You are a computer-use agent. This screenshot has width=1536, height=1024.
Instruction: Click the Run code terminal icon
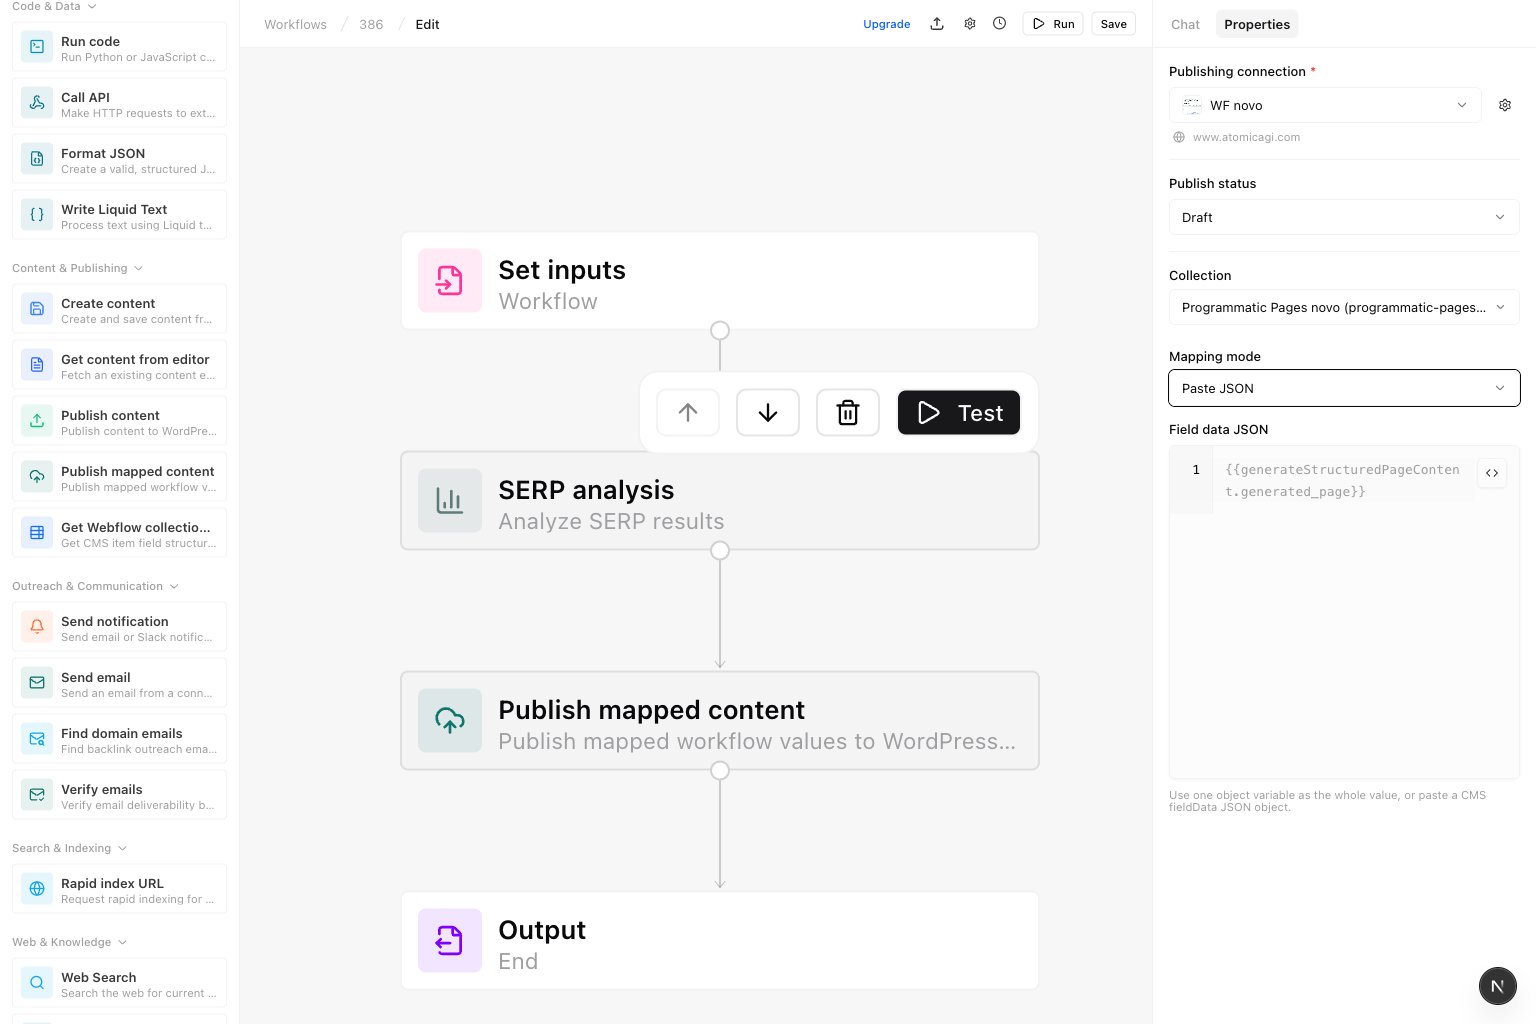(37, 47)
